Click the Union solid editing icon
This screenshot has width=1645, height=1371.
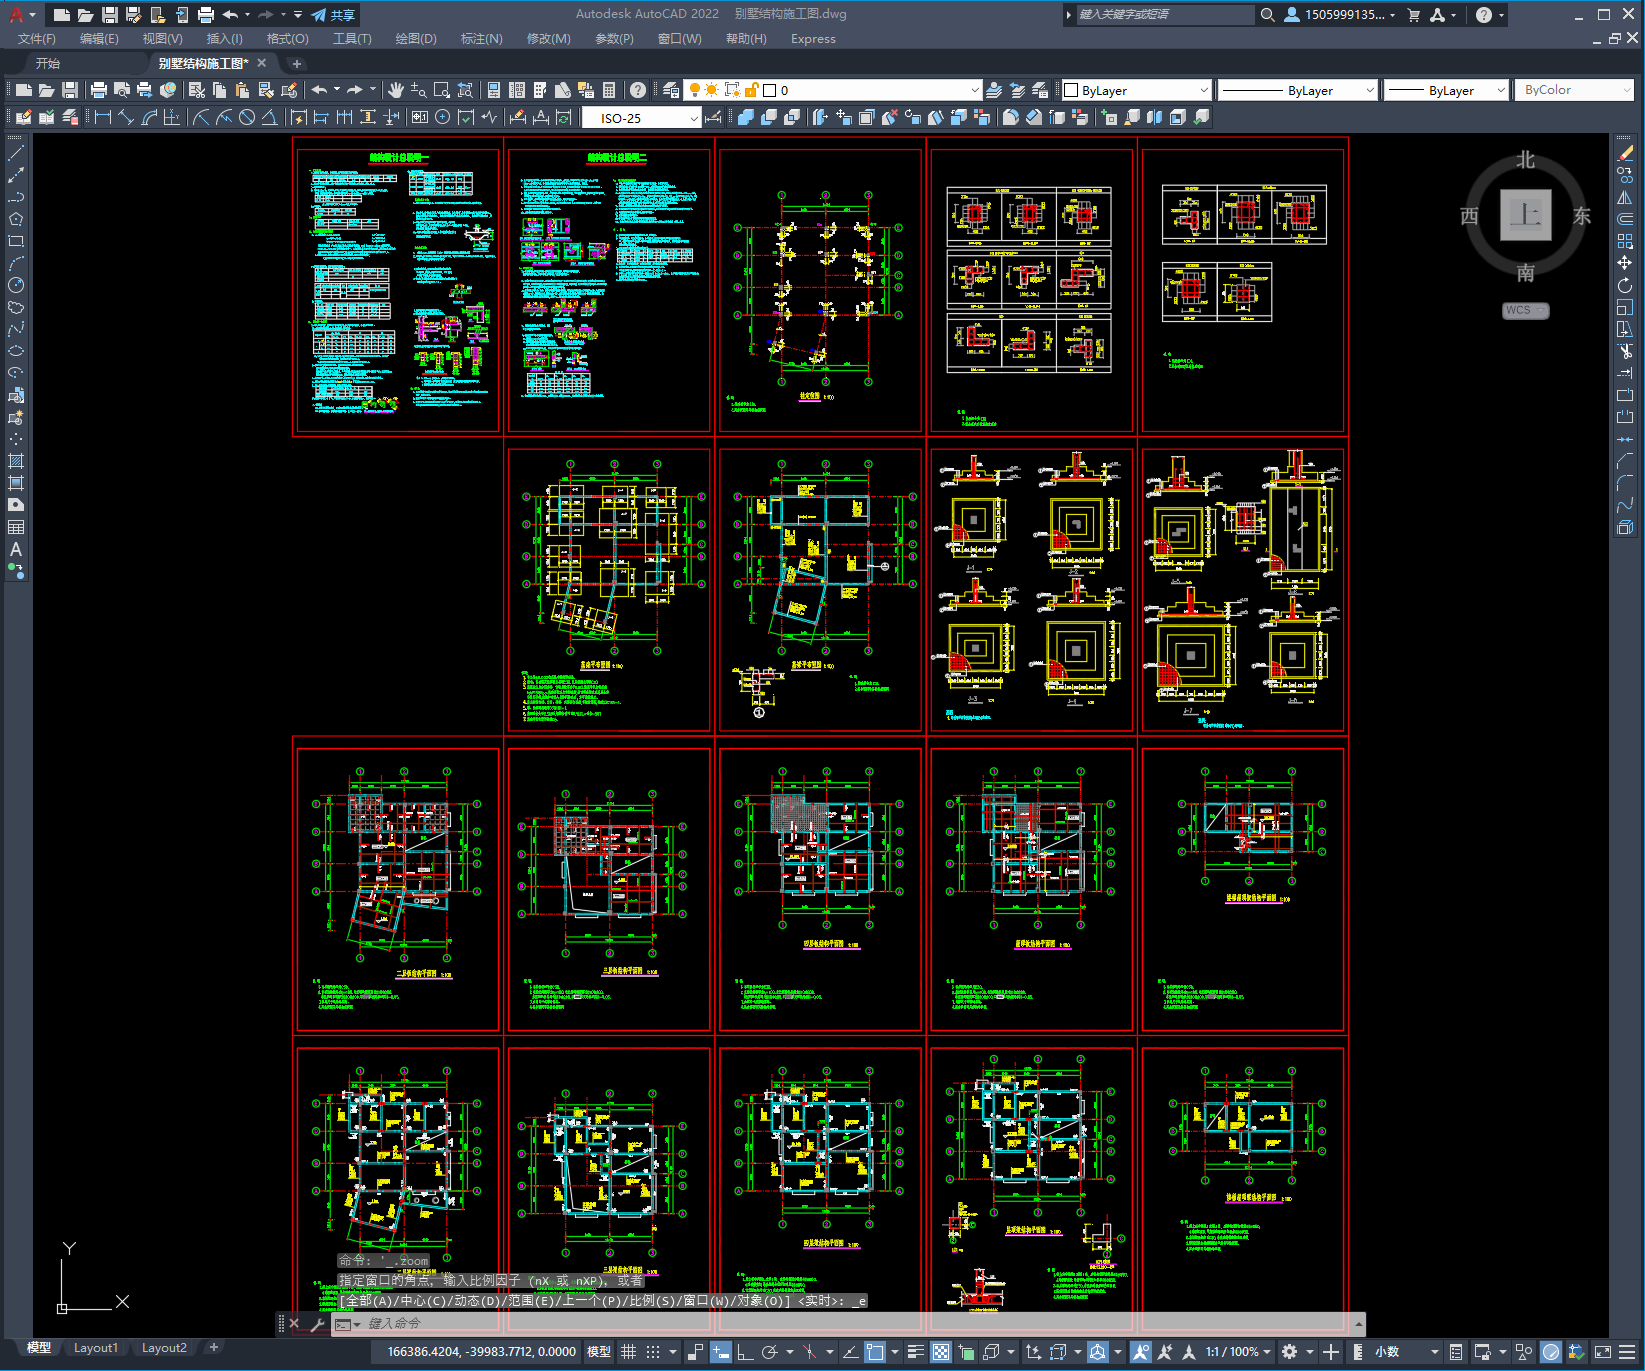click(746, 117)
